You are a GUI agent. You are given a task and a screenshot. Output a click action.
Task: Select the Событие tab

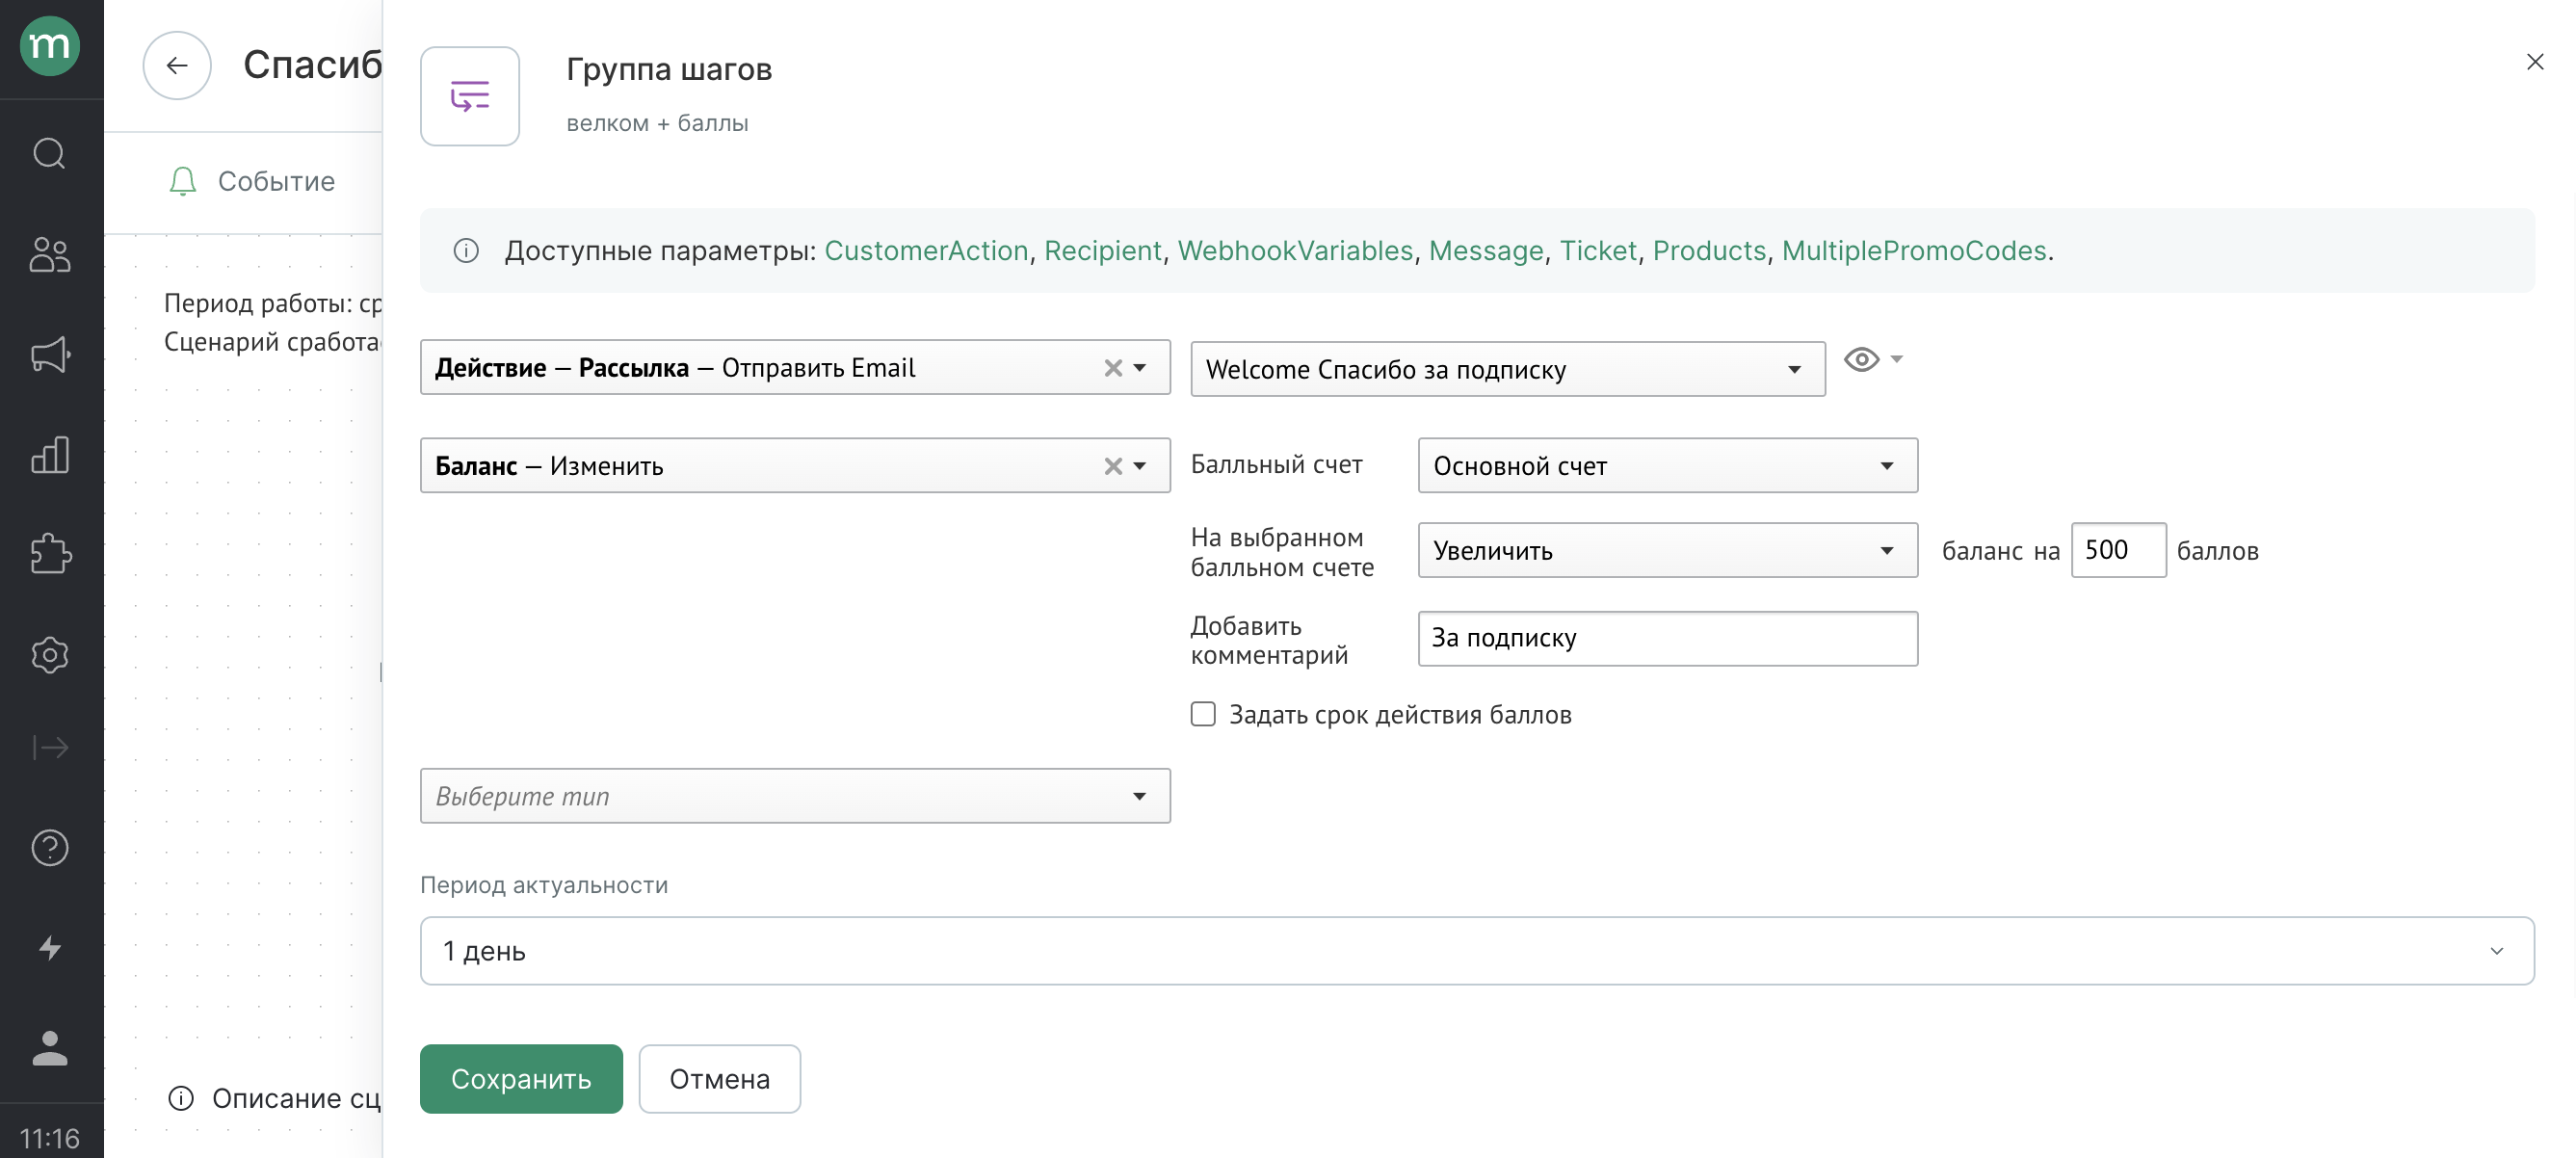pyautogui.click(x=252, y=182)
